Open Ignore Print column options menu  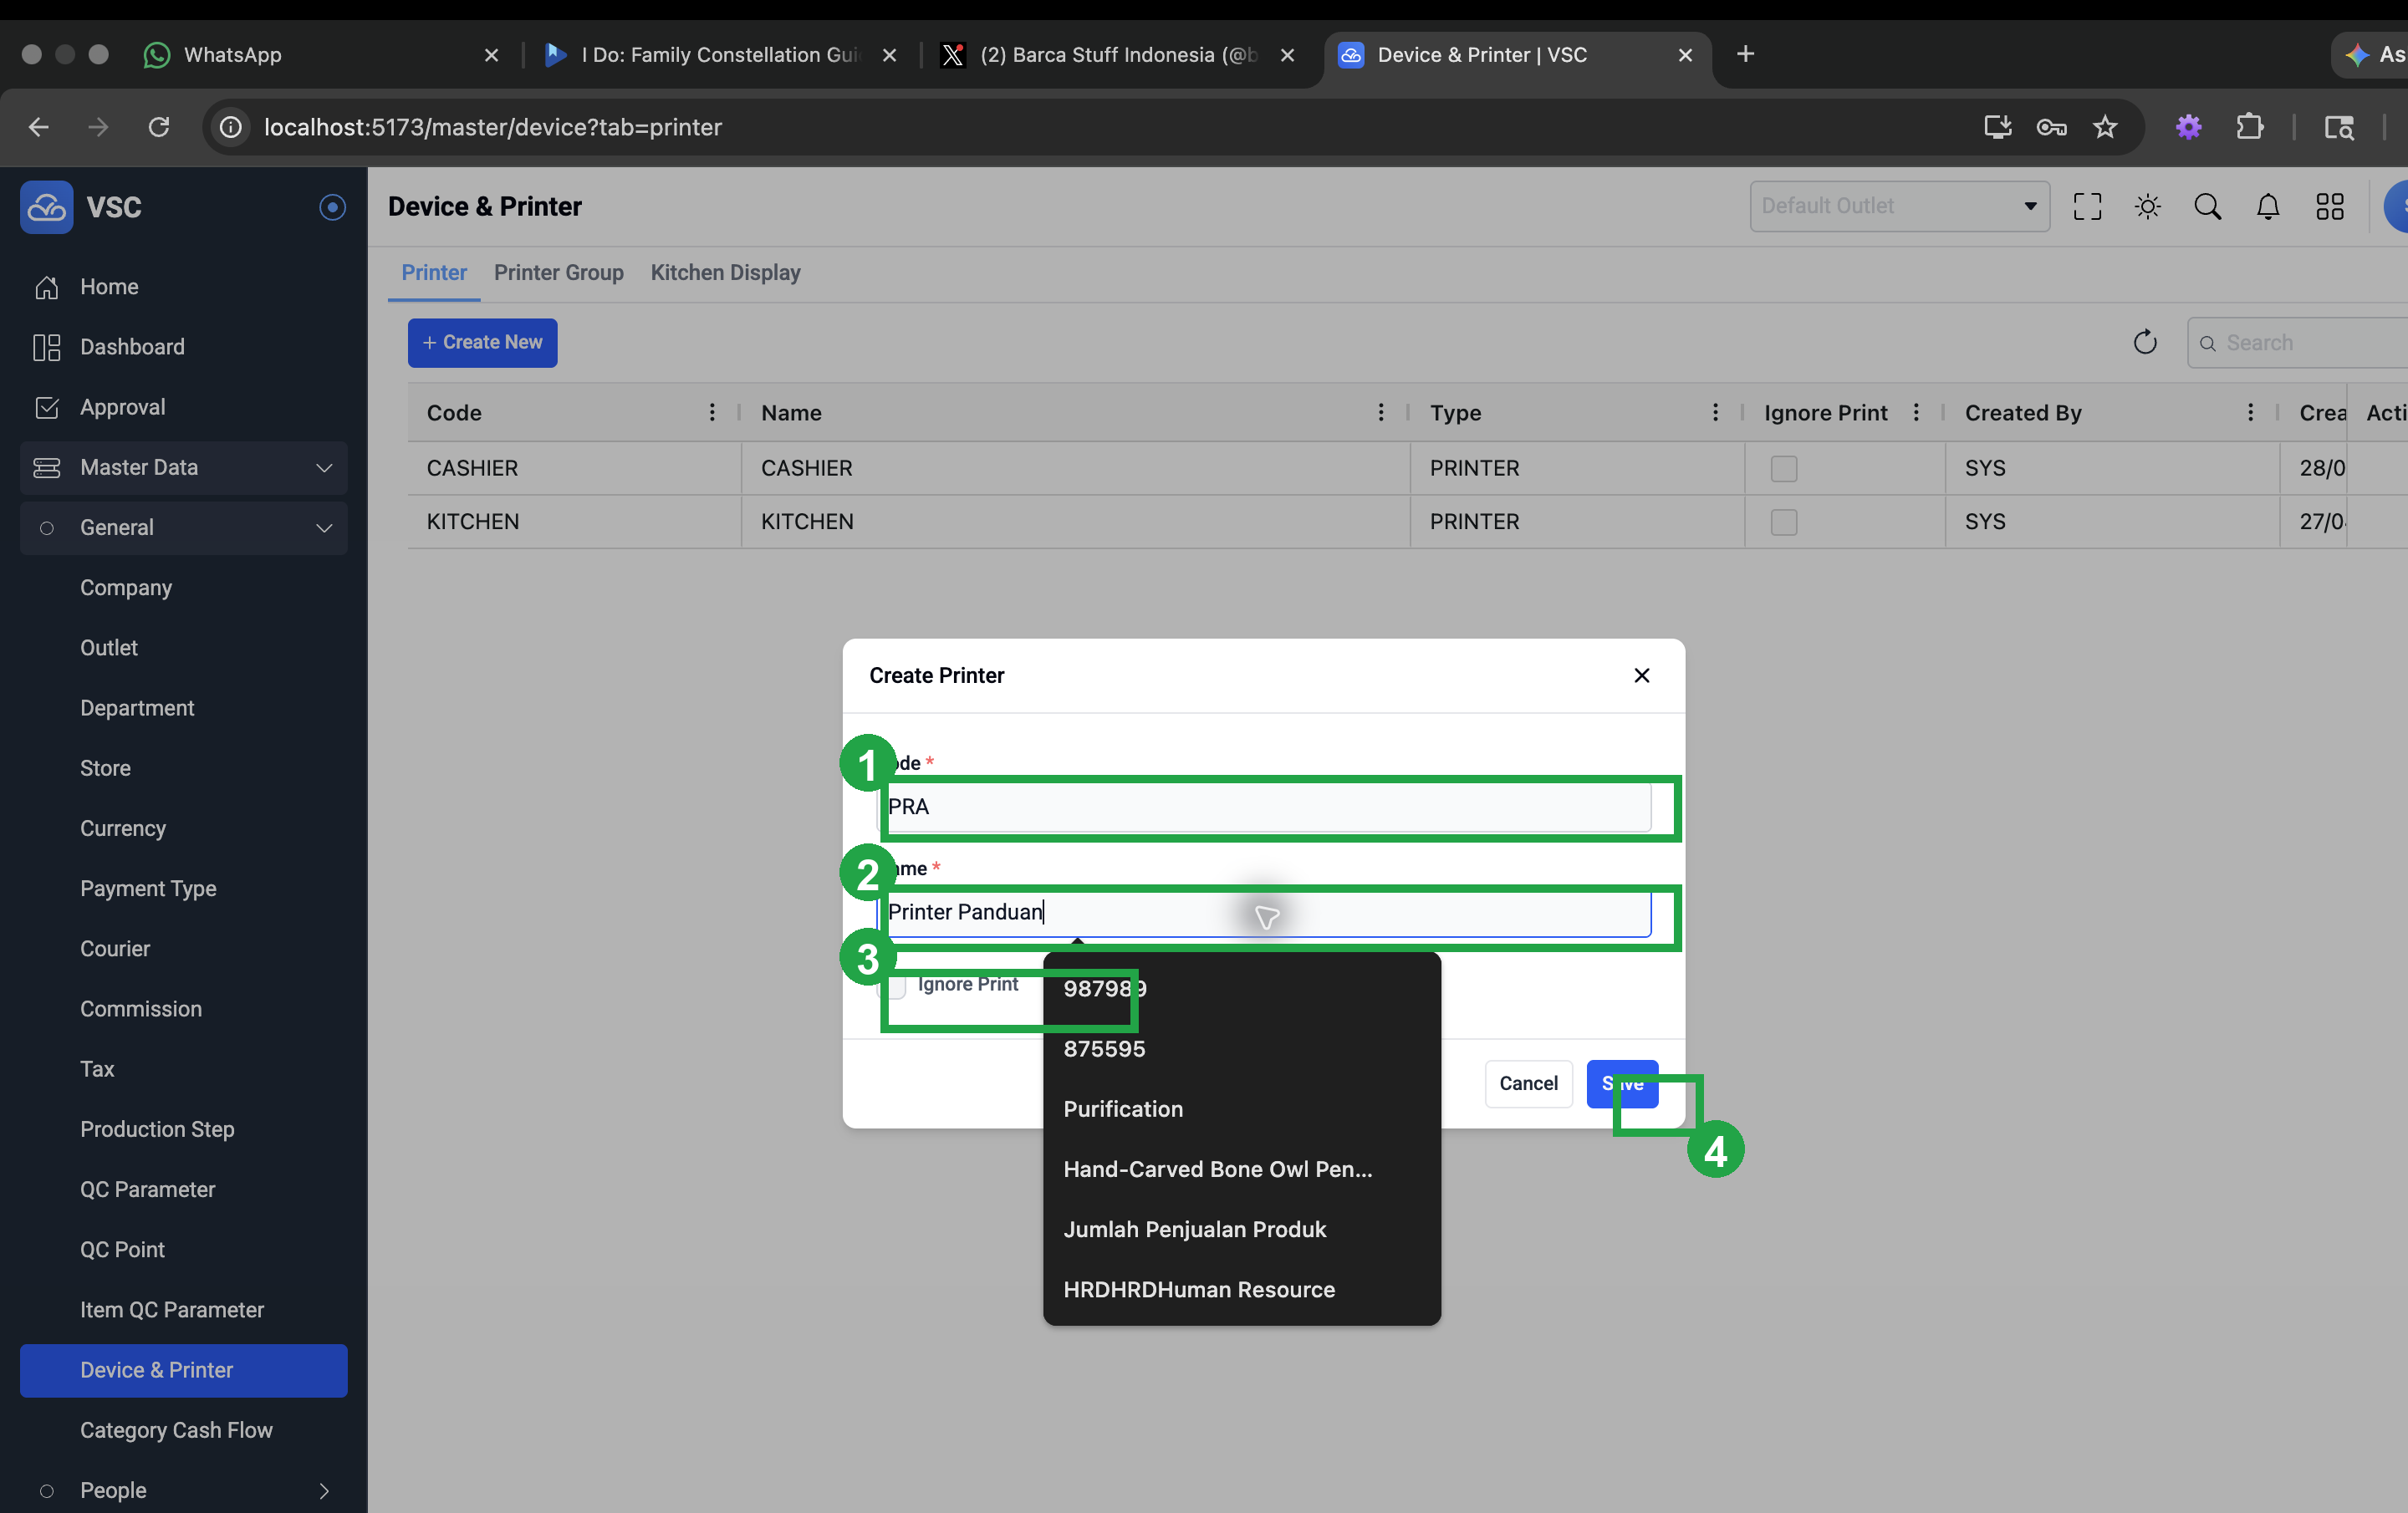click(x=1916, y=413)
